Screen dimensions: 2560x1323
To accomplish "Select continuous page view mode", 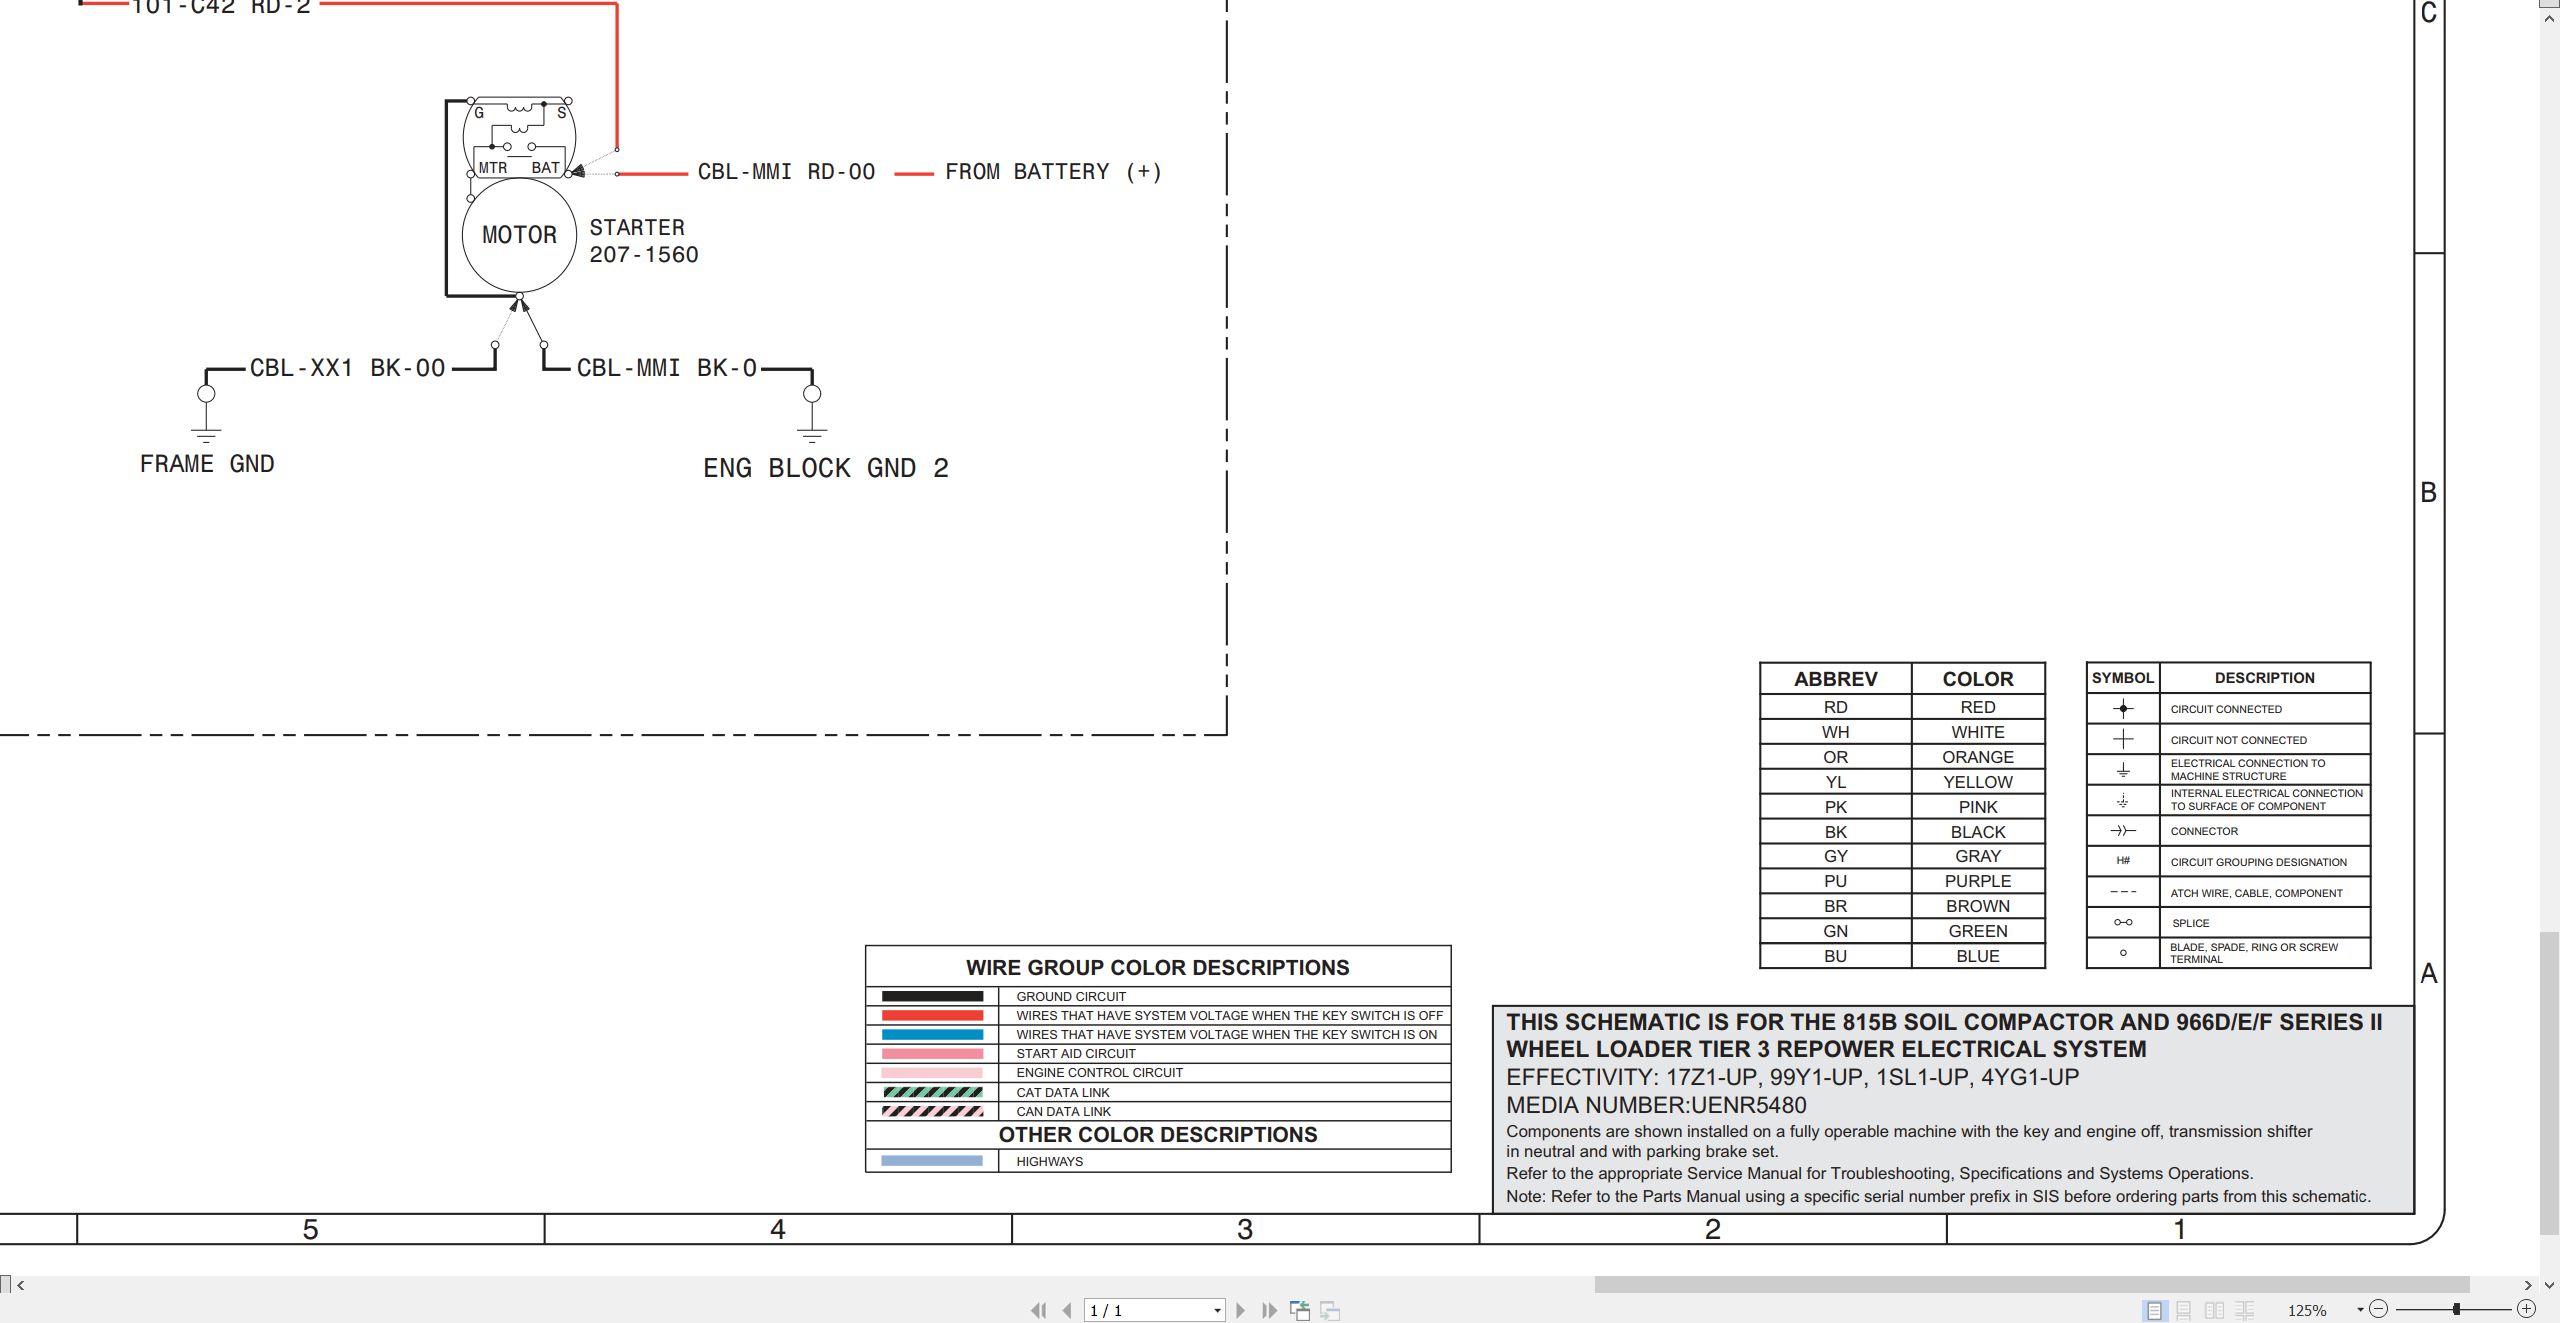I will pyautogui.click(x=2184, y=1310).
